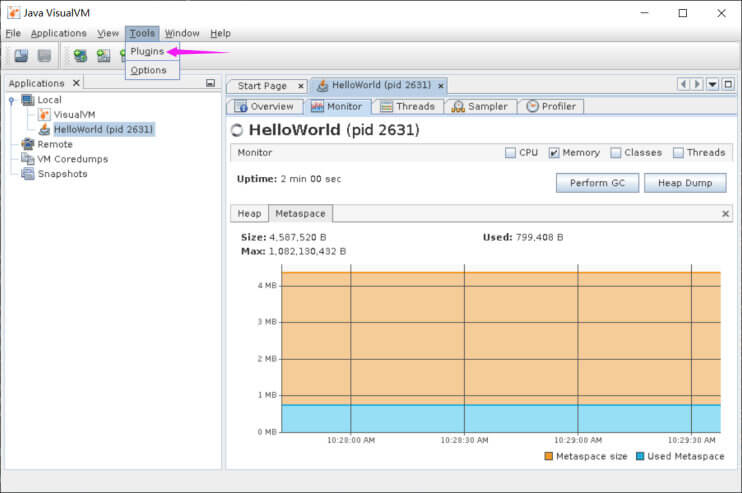Enable the Classes graph checkbox

[615, 153]
